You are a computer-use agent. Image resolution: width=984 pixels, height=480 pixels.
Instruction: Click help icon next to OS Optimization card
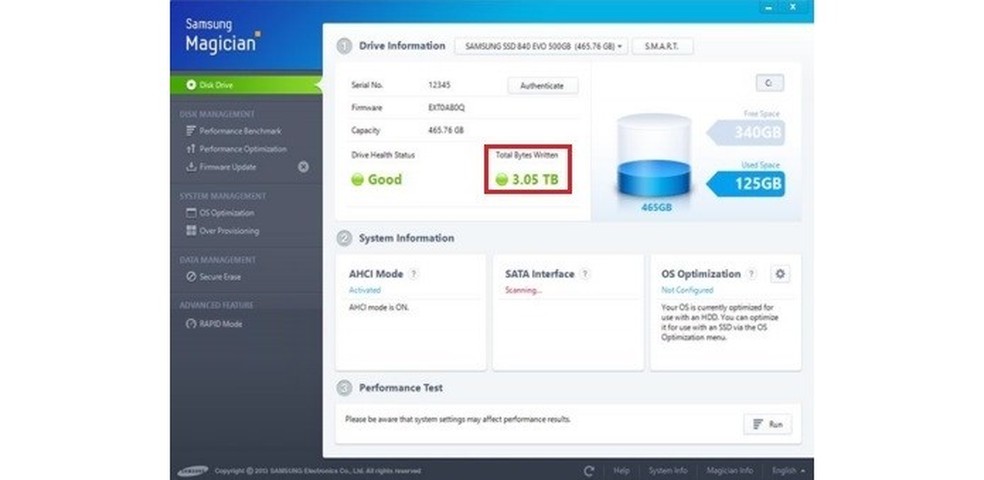(751, 274)
